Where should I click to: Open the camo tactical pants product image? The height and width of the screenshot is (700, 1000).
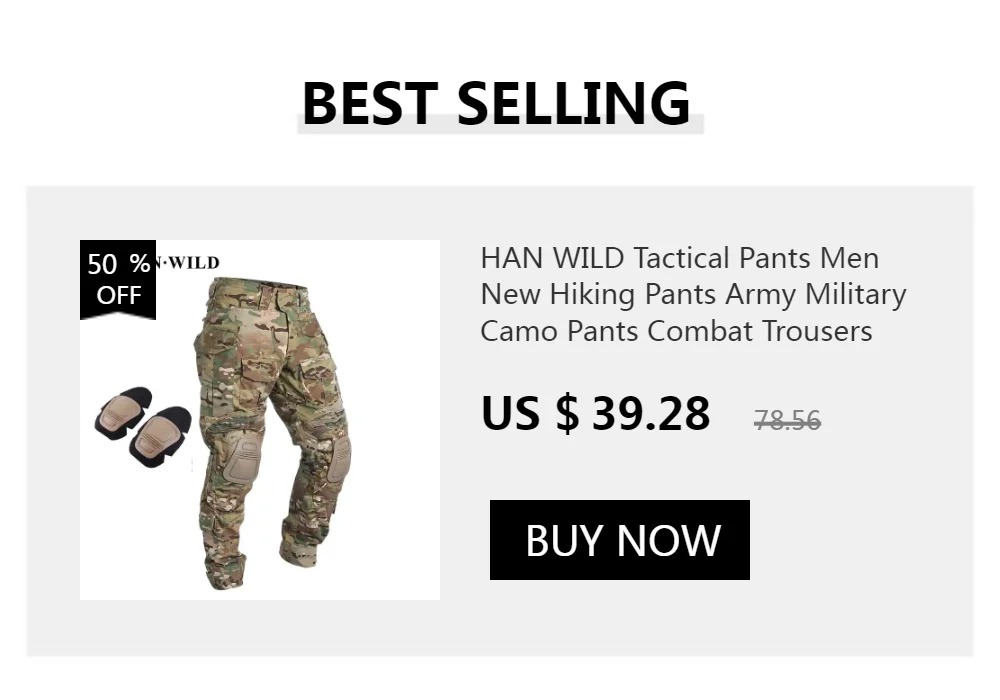click(x=272, y=434)
